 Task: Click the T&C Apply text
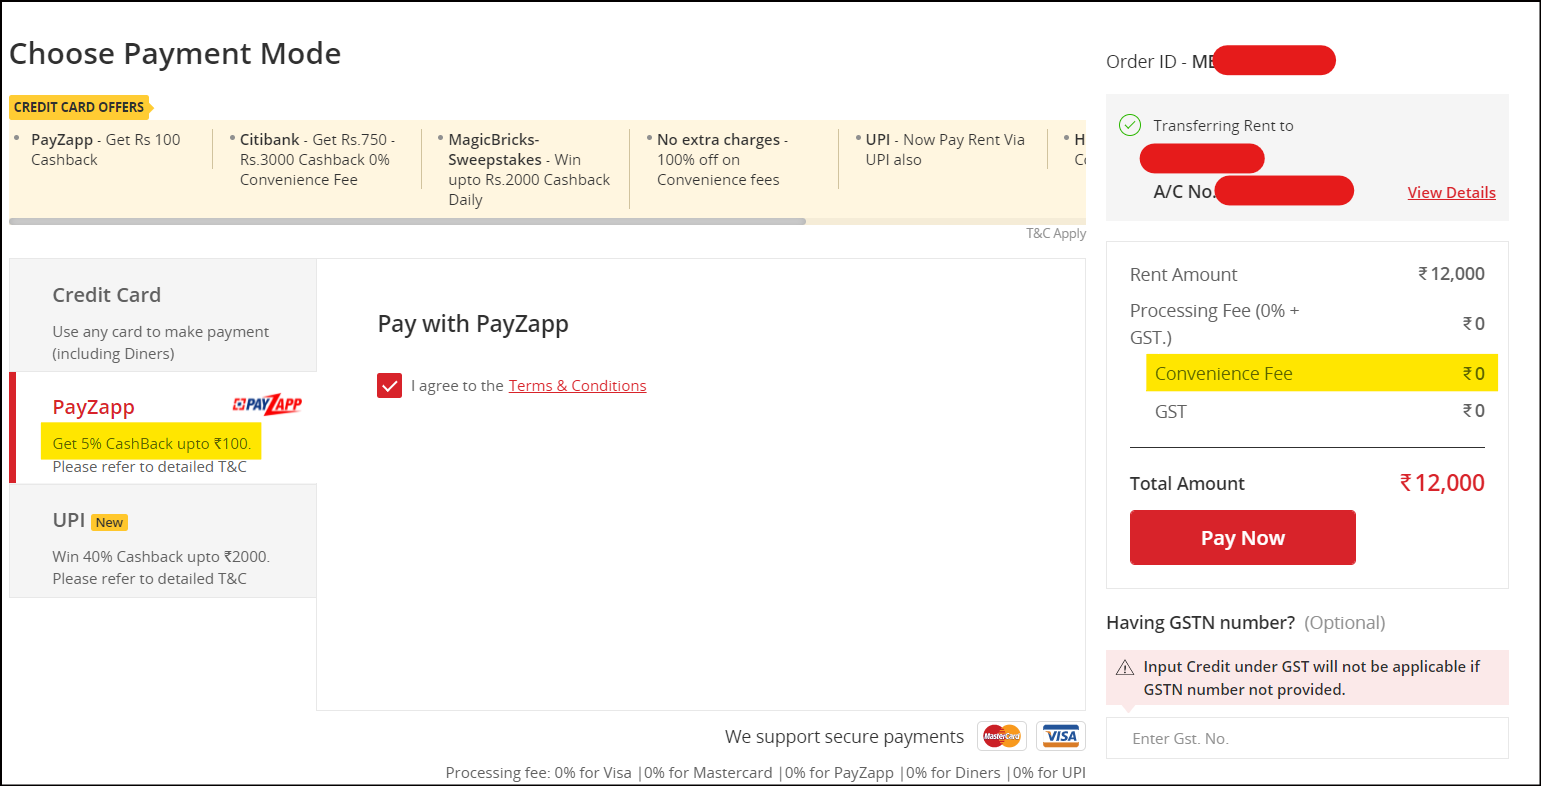[1056, 233]
